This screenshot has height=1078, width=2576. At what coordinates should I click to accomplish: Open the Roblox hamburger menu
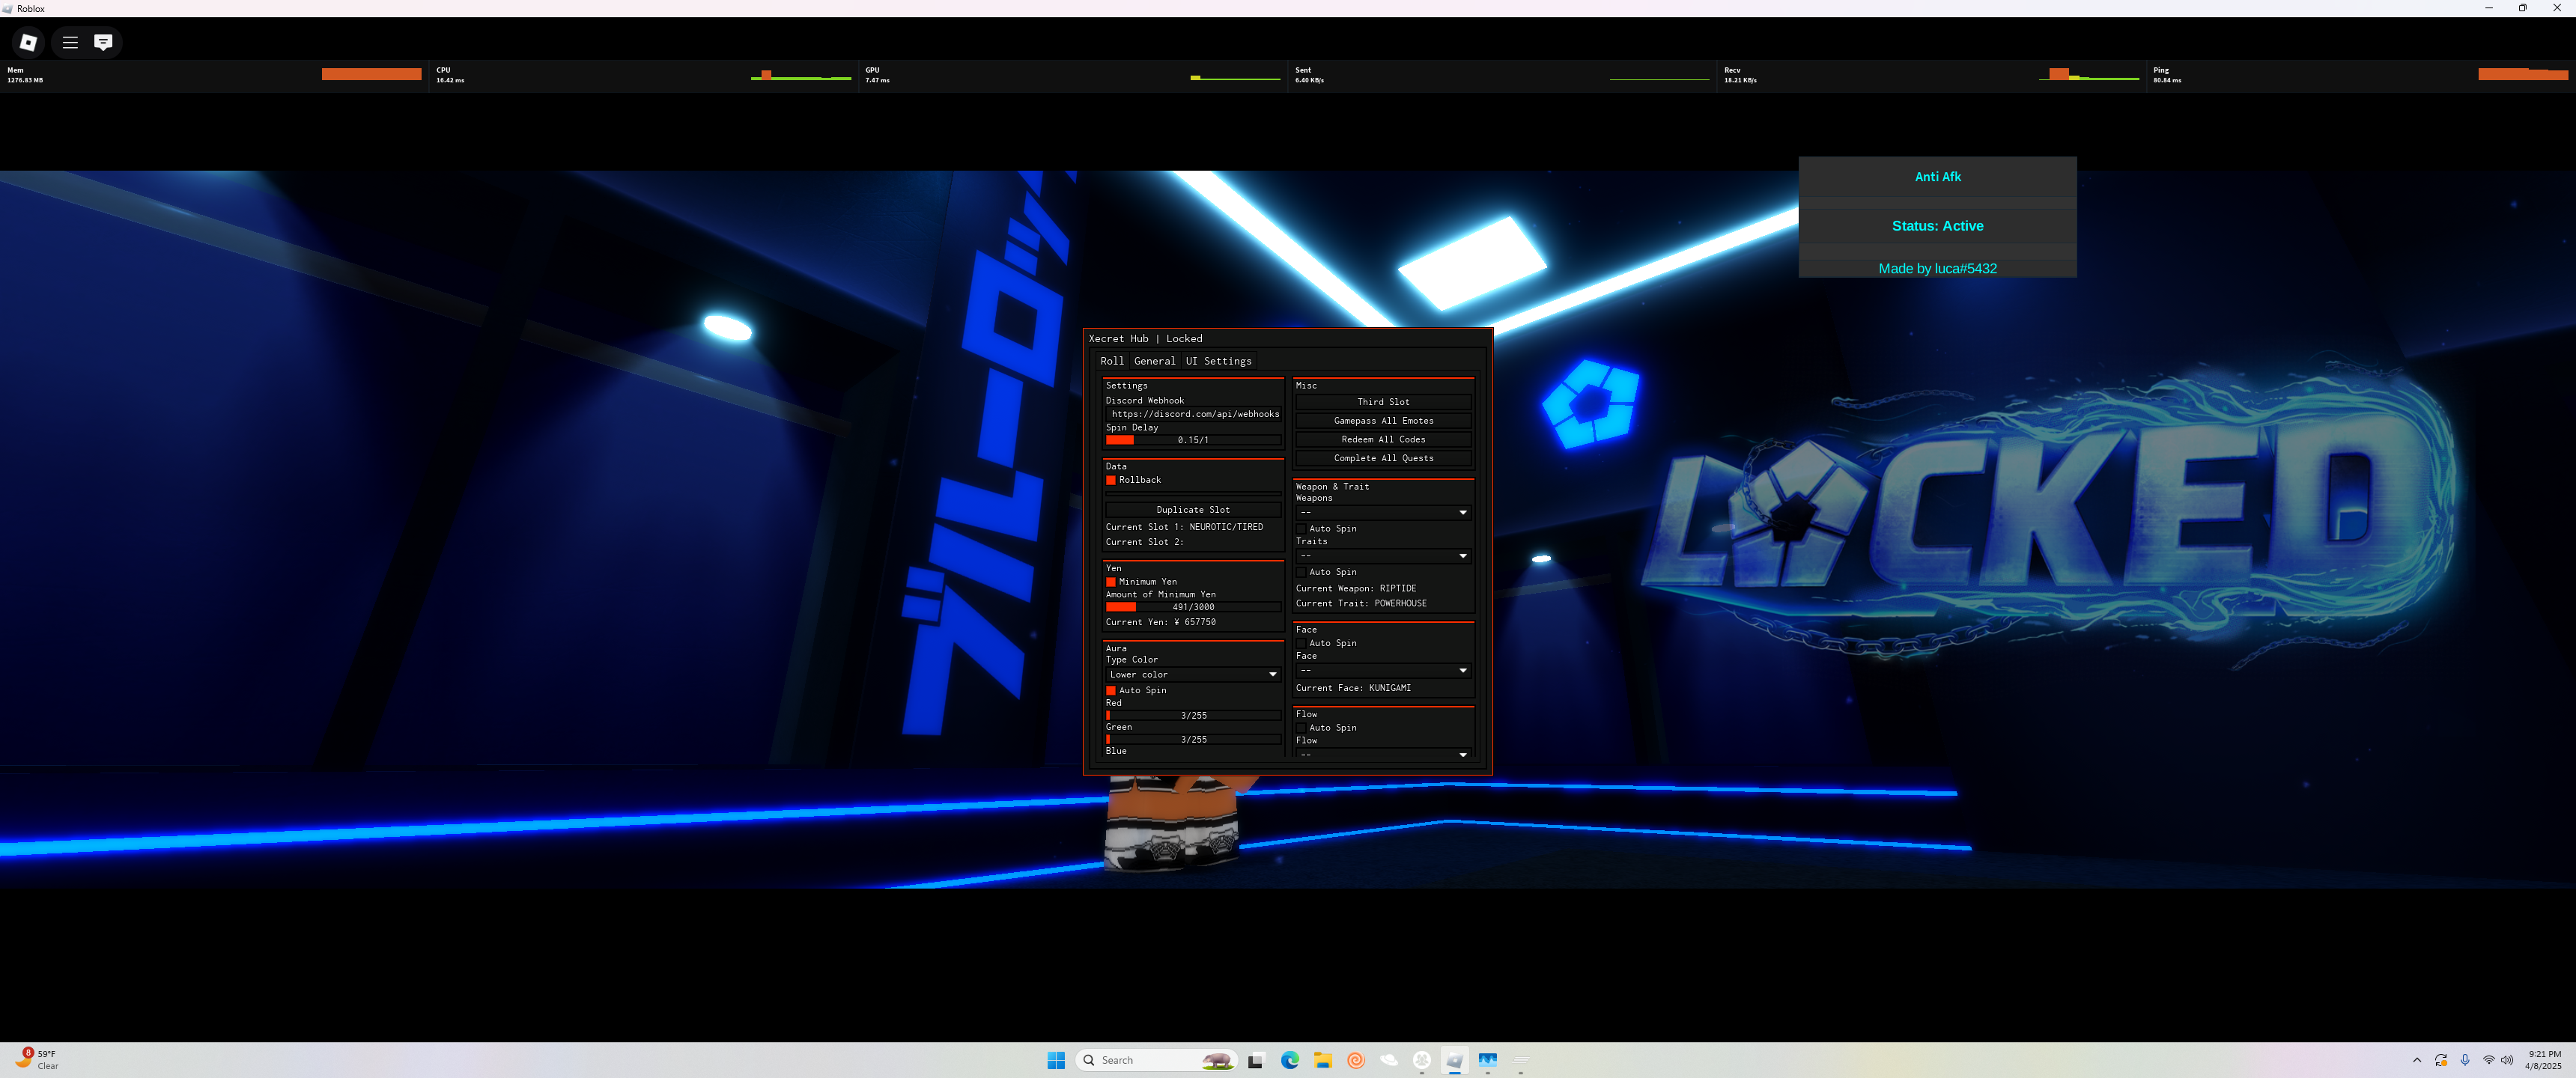[x=70, y=42]
